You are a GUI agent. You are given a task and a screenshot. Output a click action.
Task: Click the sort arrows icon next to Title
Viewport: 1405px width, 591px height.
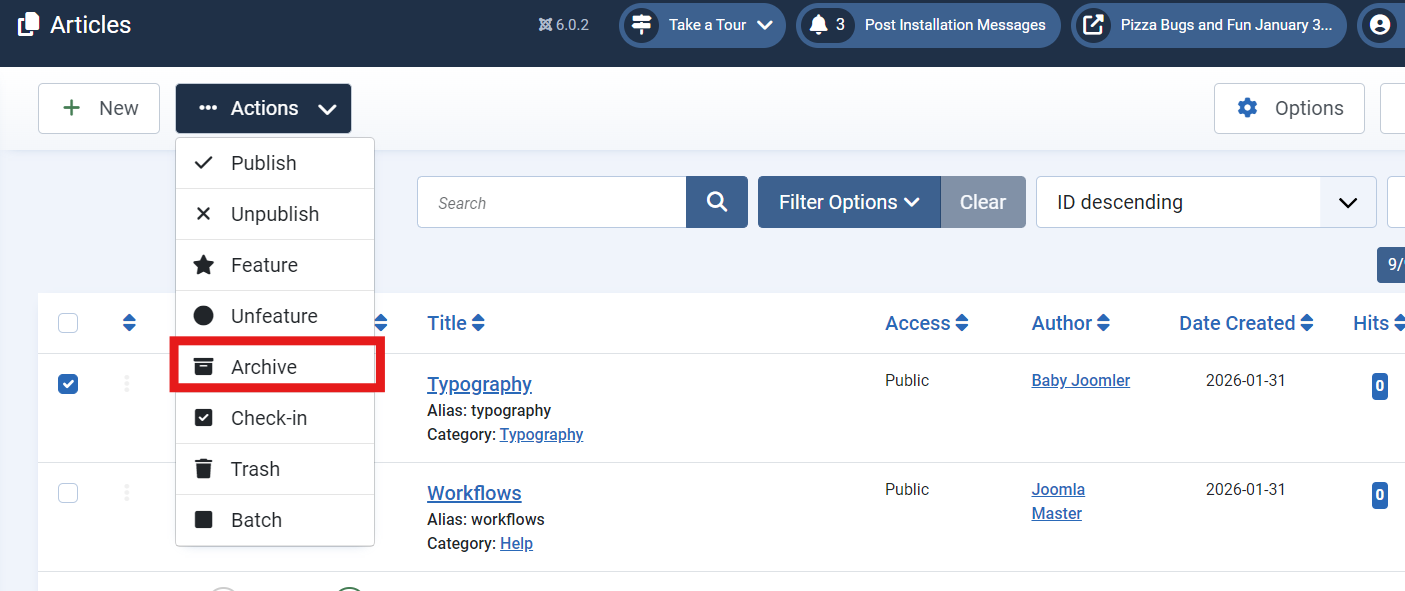[x=478, y=323]
